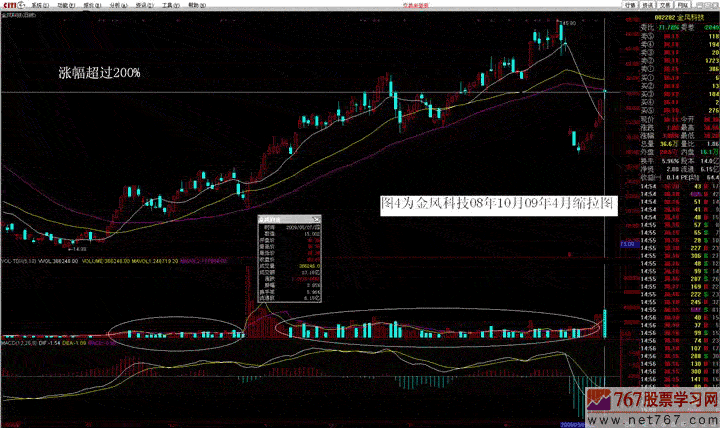The width and height of the screenshot is (720, 428).
Task: Click the 网站 button in the title bar
Action: [682, 5]
